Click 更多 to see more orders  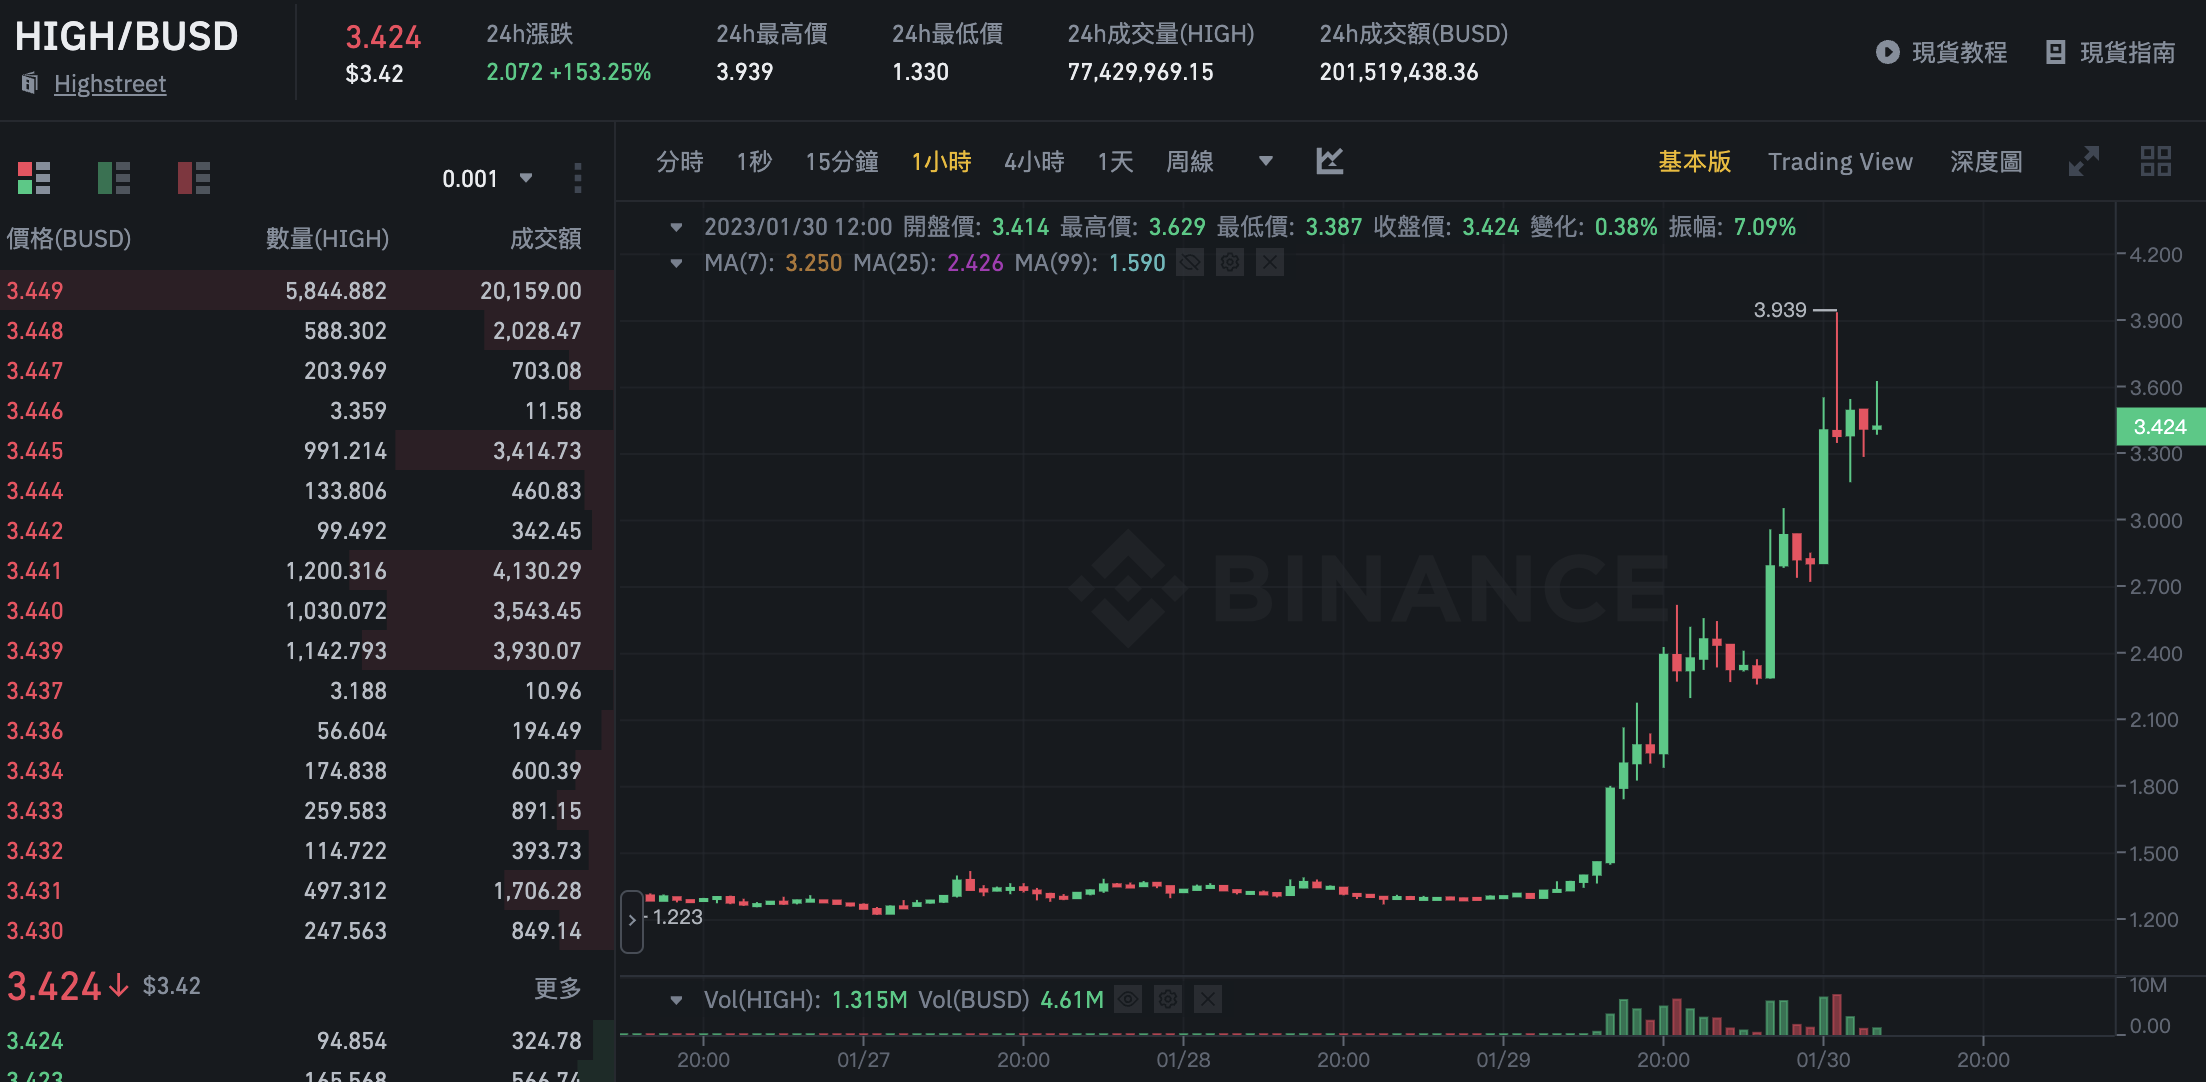point(557,988)
